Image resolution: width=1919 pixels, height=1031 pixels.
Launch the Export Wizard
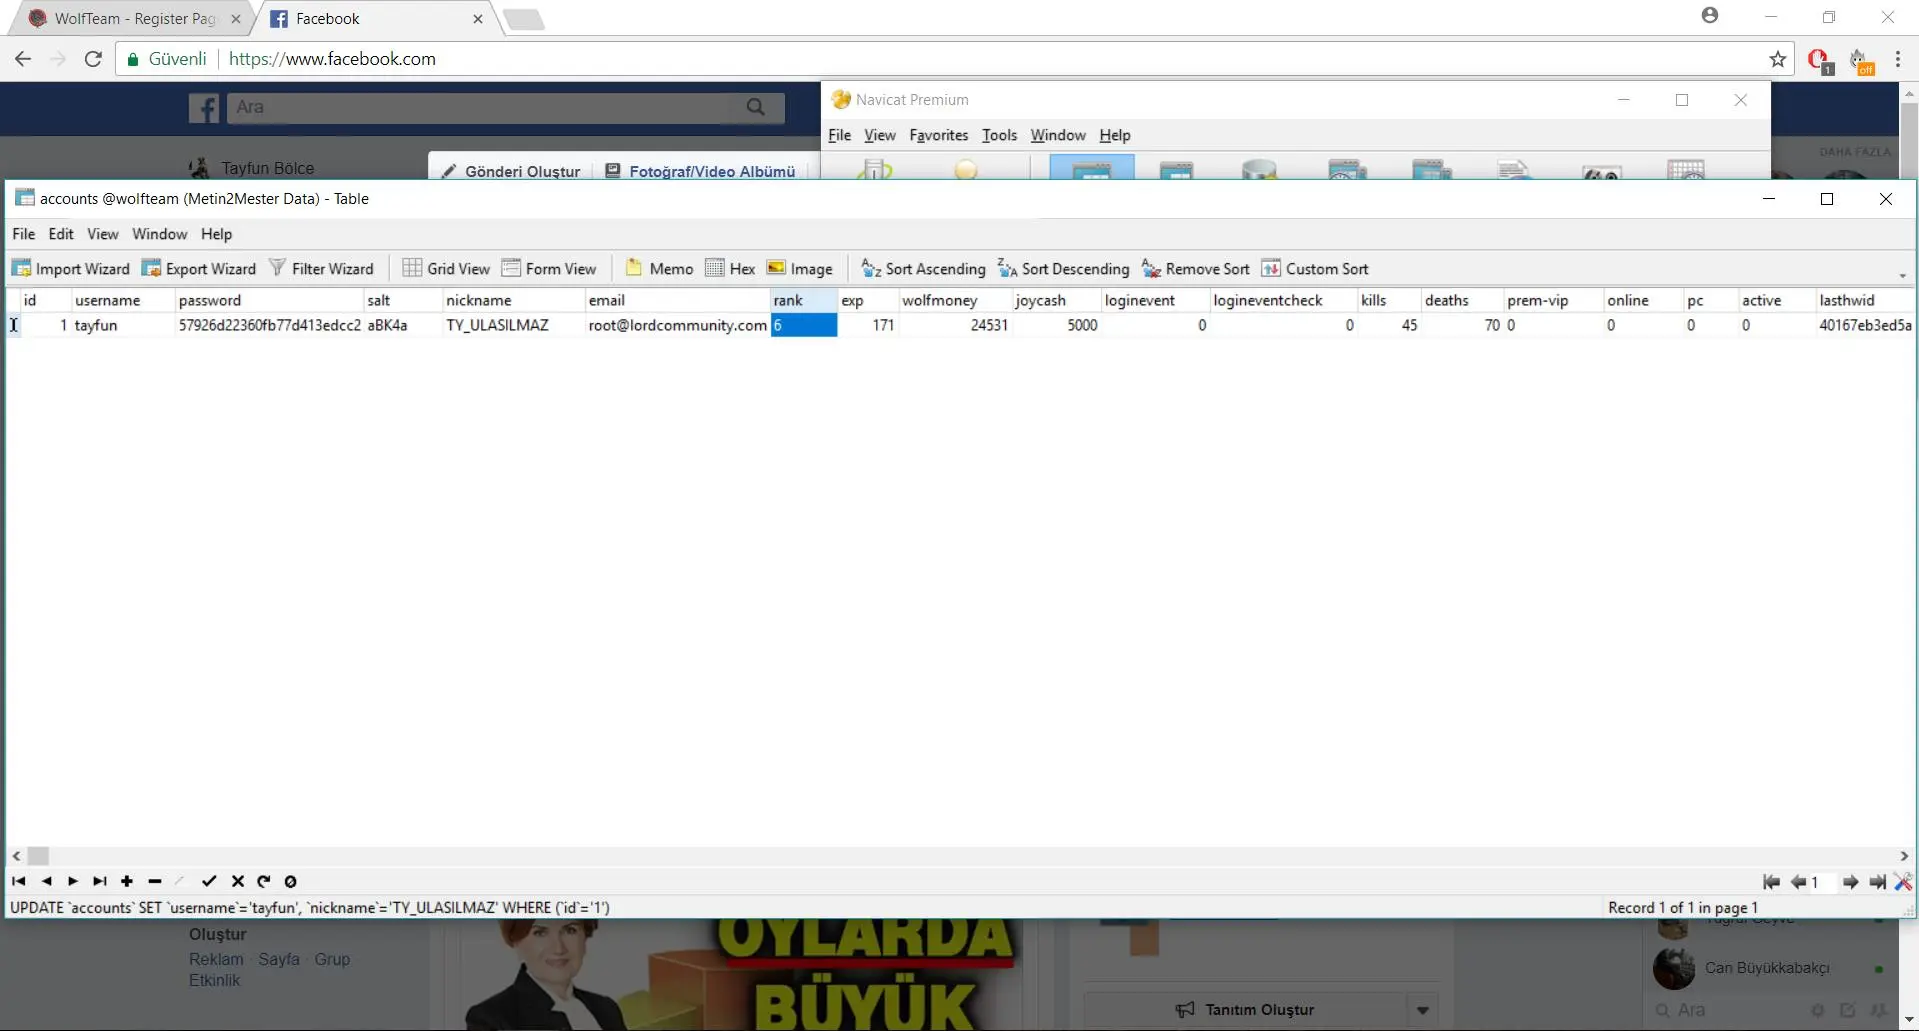point(199,269)
